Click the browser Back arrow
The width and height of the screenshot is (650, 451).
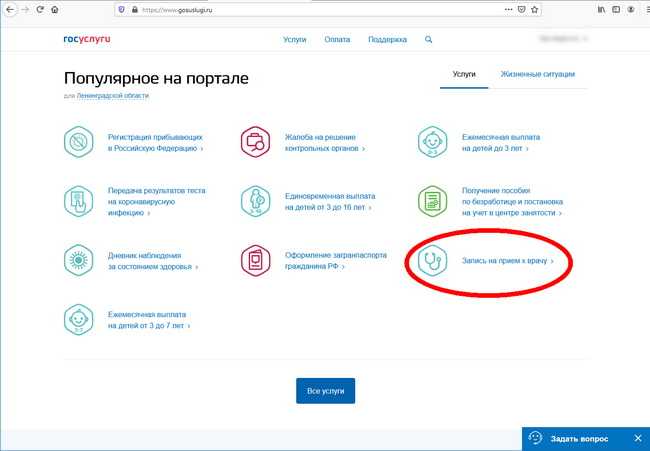[x=10, y=10]
